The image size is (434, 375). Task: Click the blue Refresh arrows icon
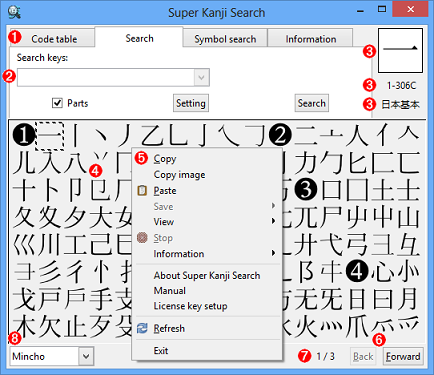[142, 328]
